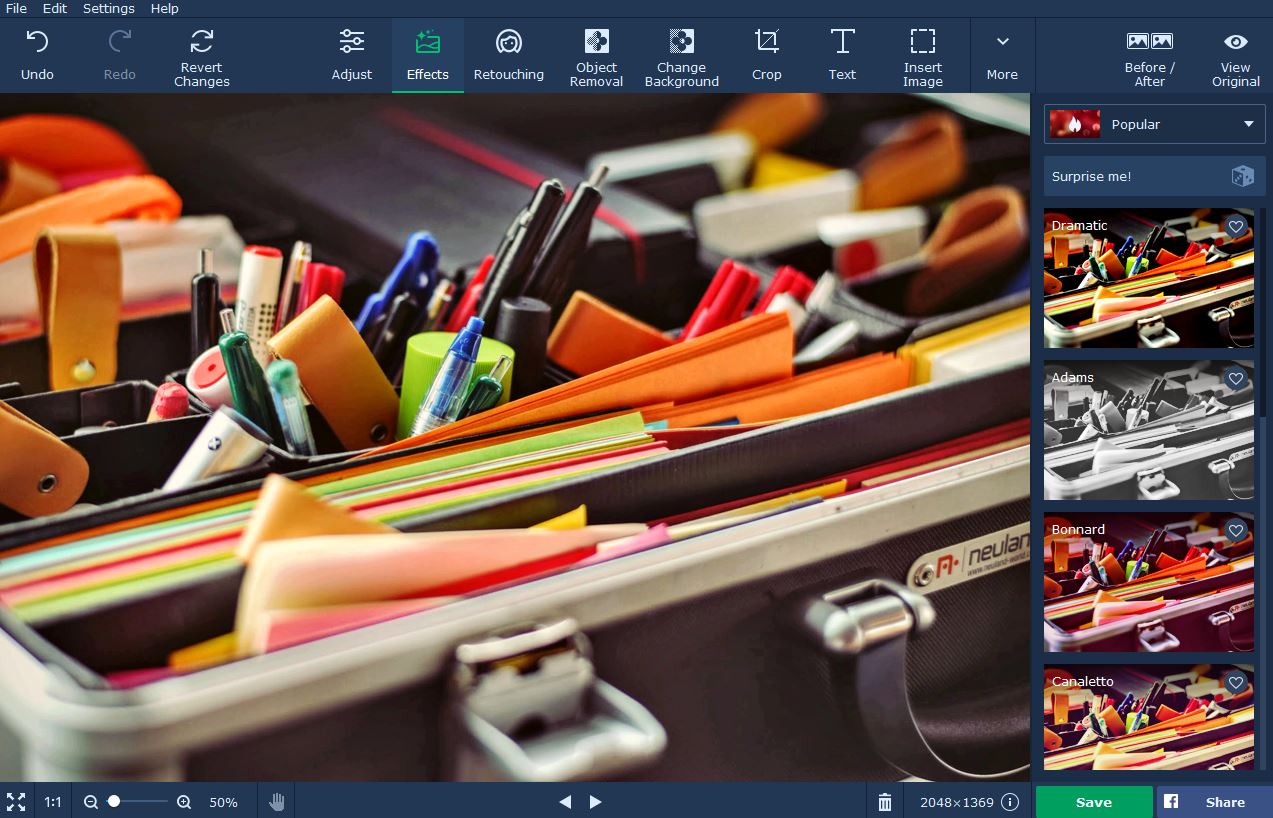Toggle View Original eye icon

coord(1235,56)
